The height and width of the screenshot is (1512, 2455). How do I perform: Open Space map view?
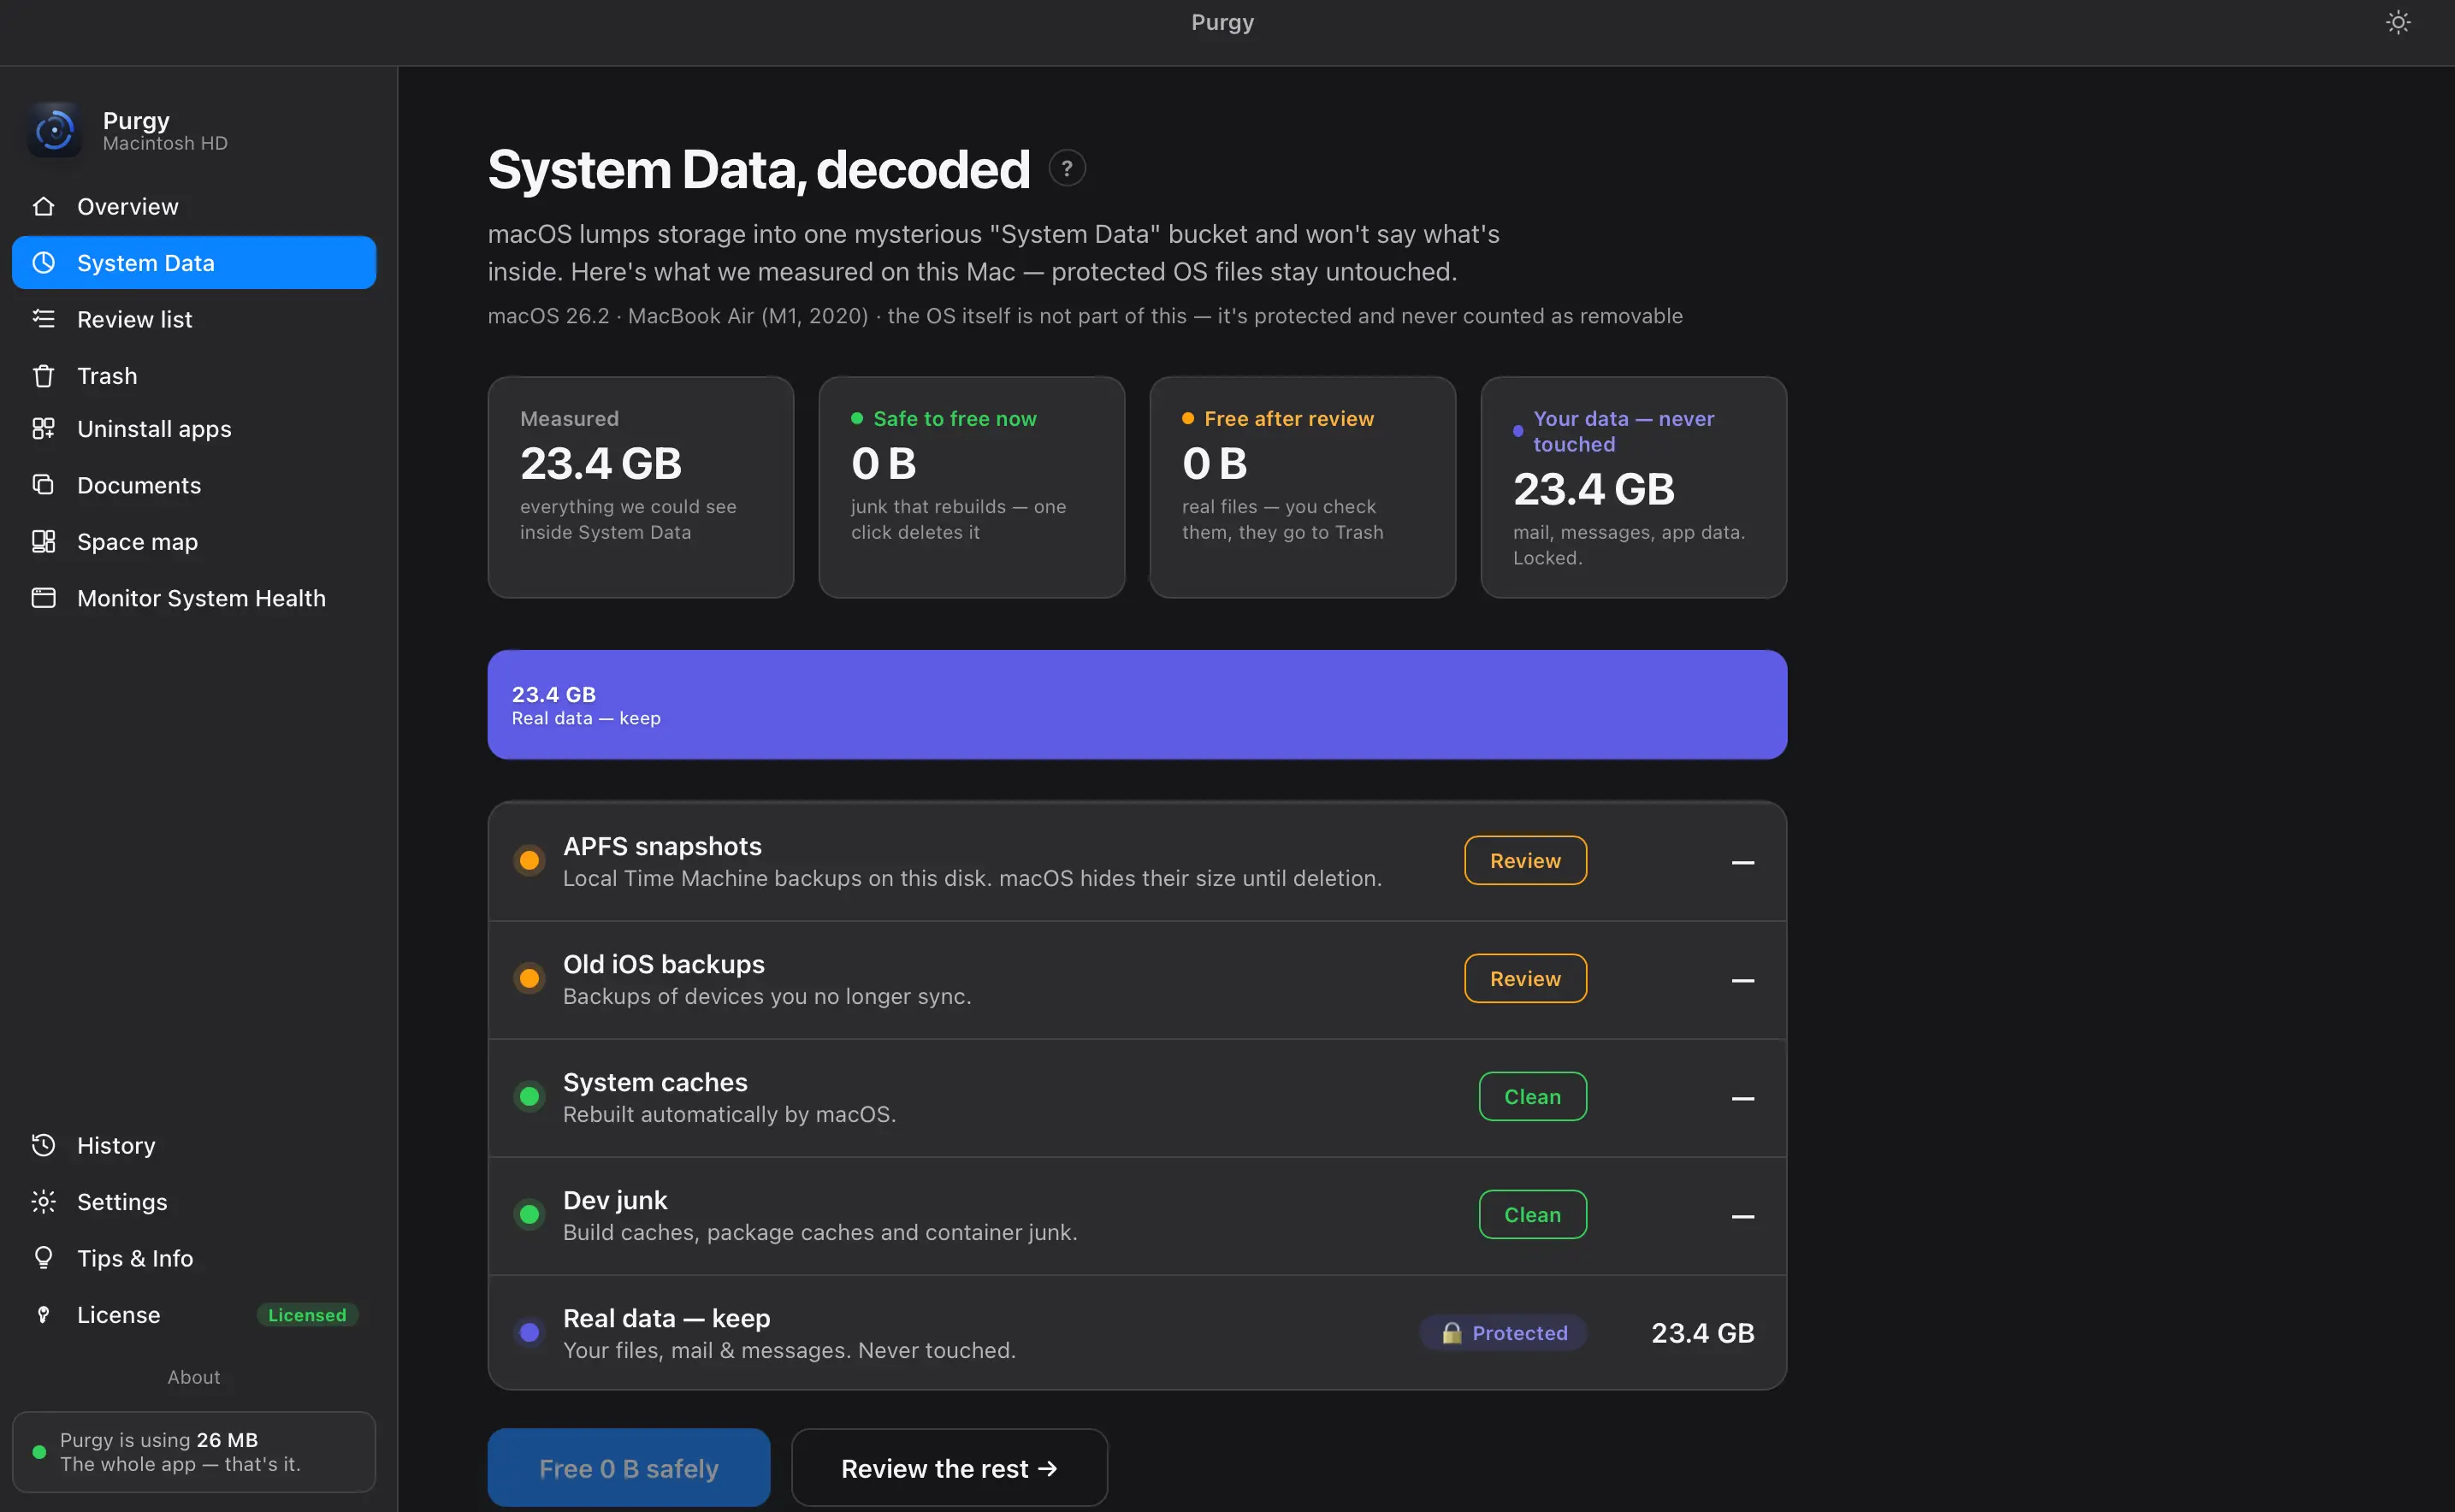click(x=194, y=542)
